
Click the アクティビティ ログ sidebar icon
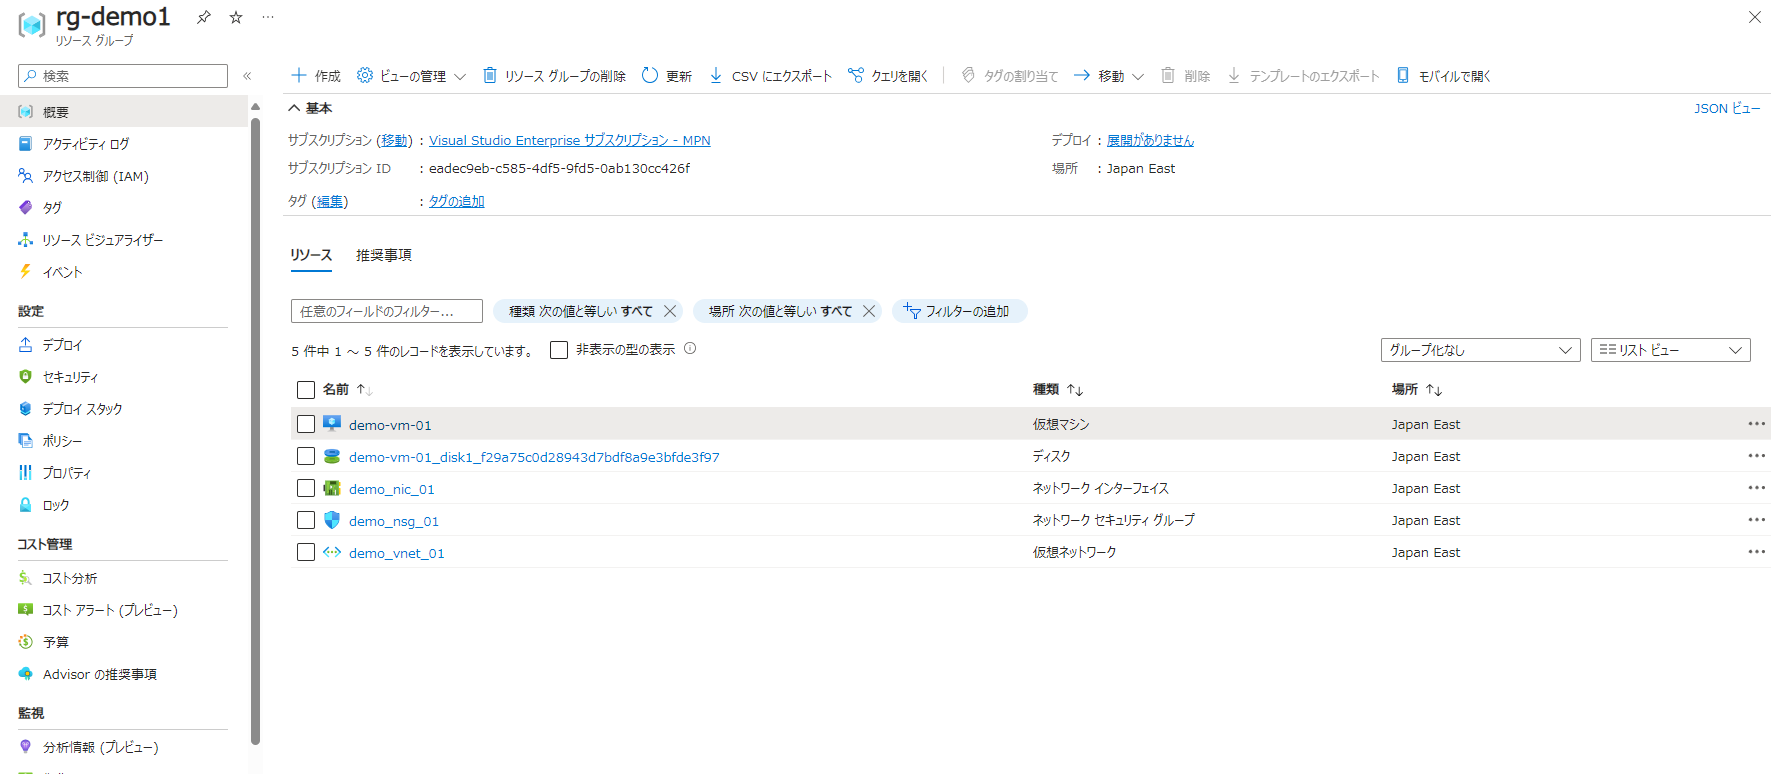coord(26,144)
